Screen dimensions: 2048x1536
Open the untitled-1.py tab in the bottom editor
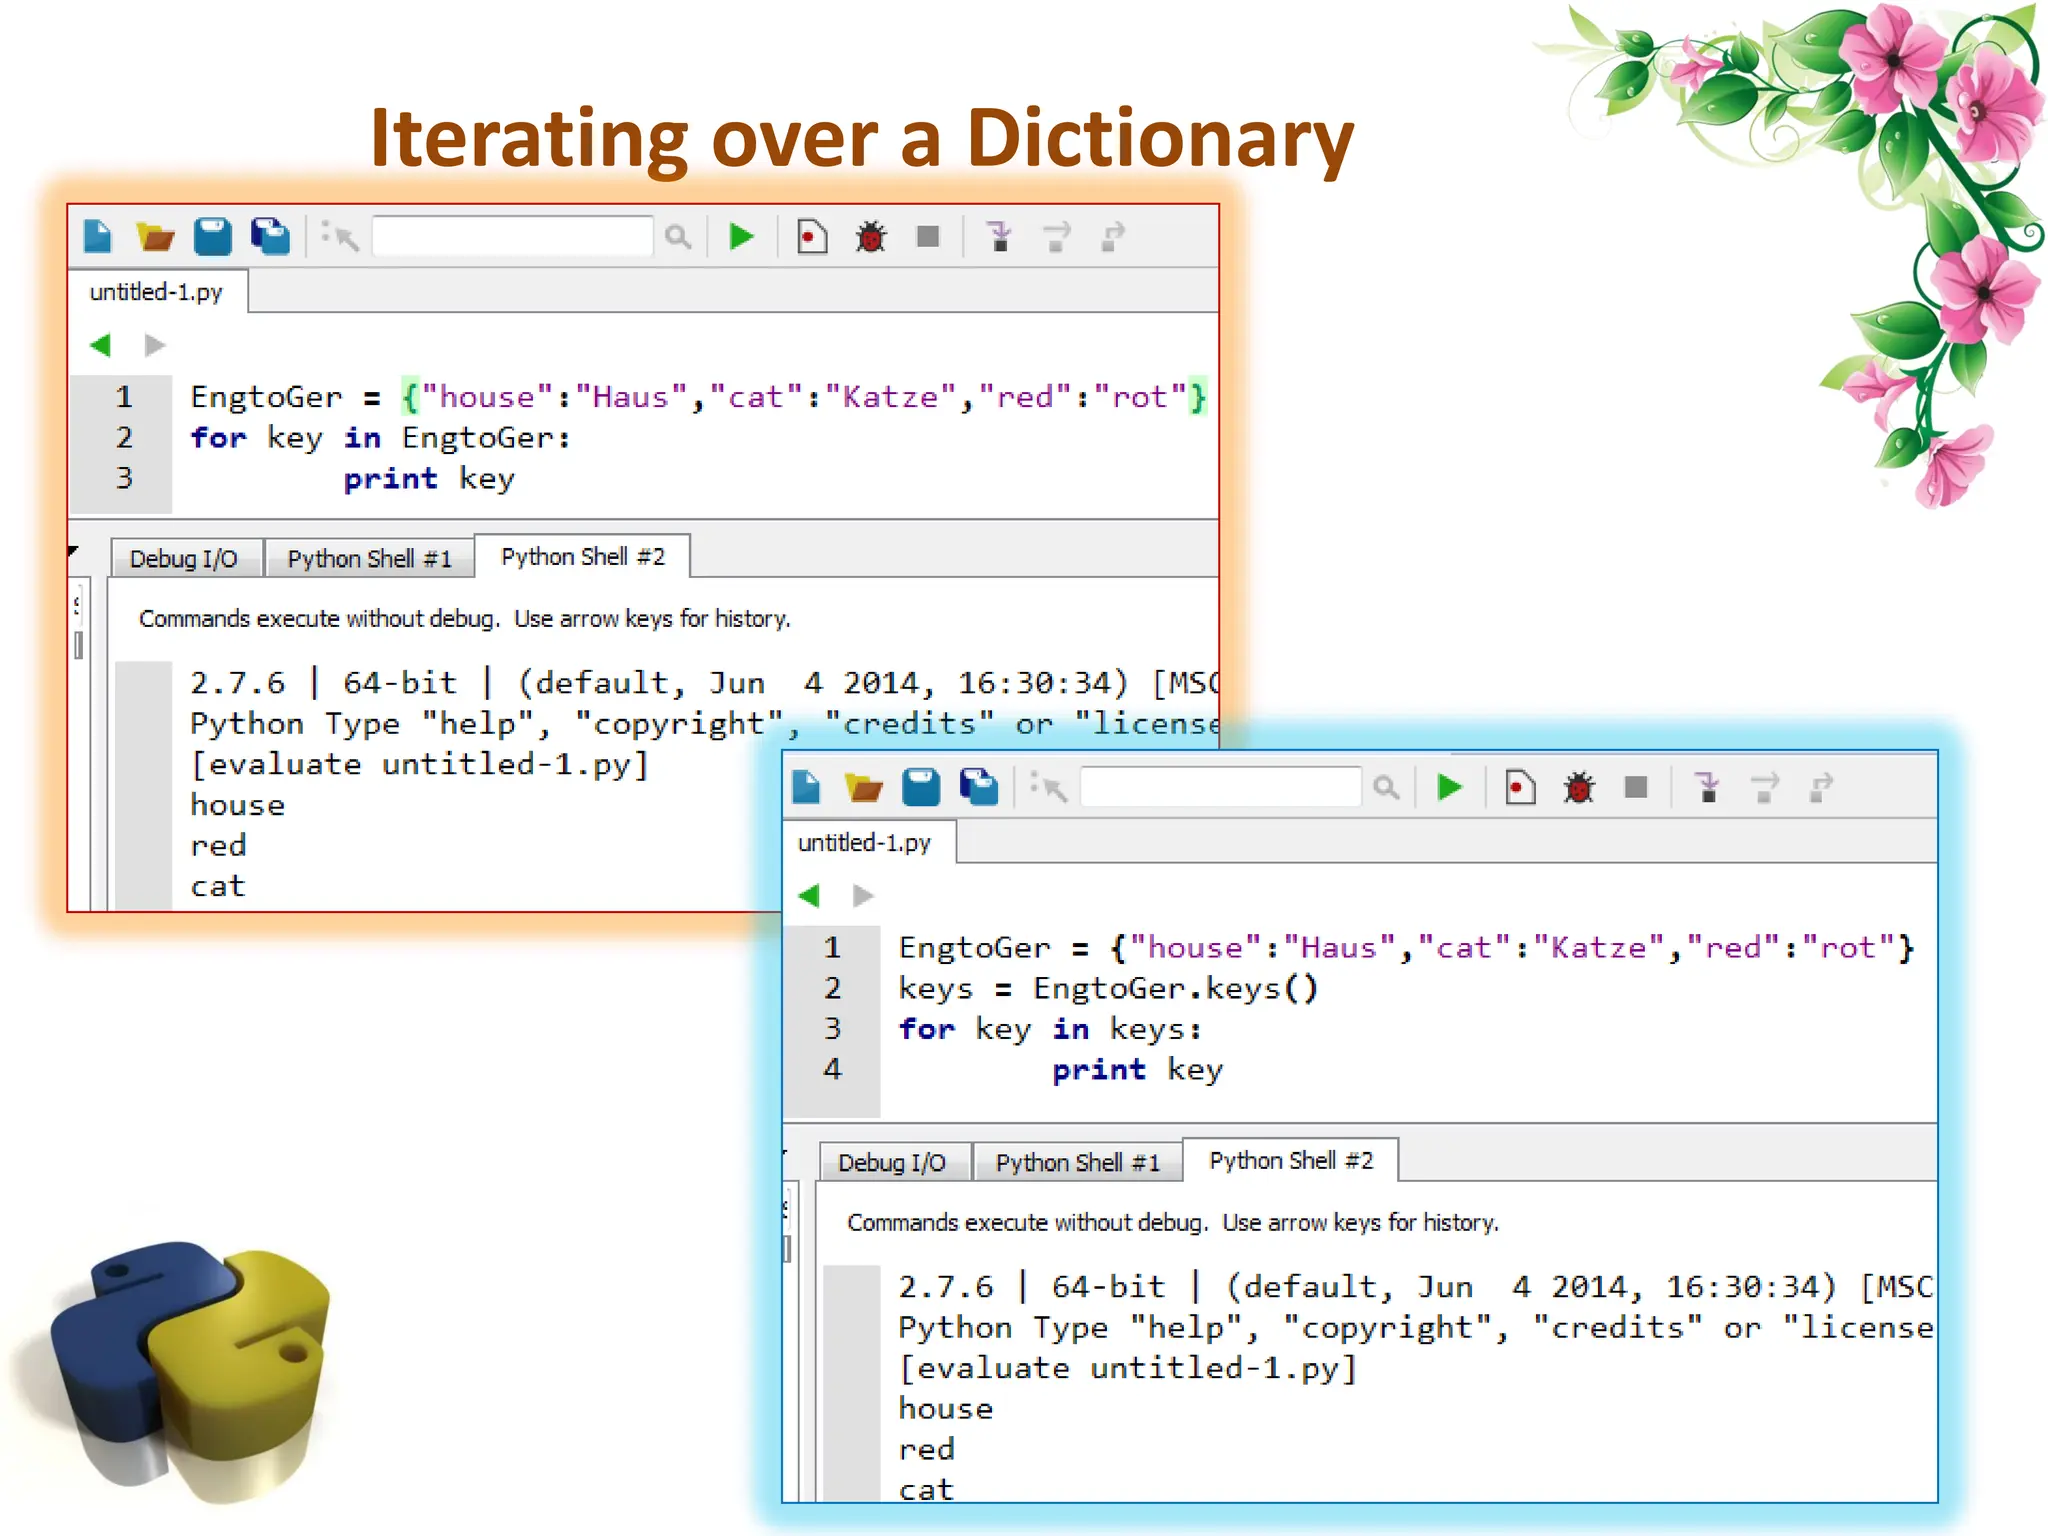(x=864, y=843)
